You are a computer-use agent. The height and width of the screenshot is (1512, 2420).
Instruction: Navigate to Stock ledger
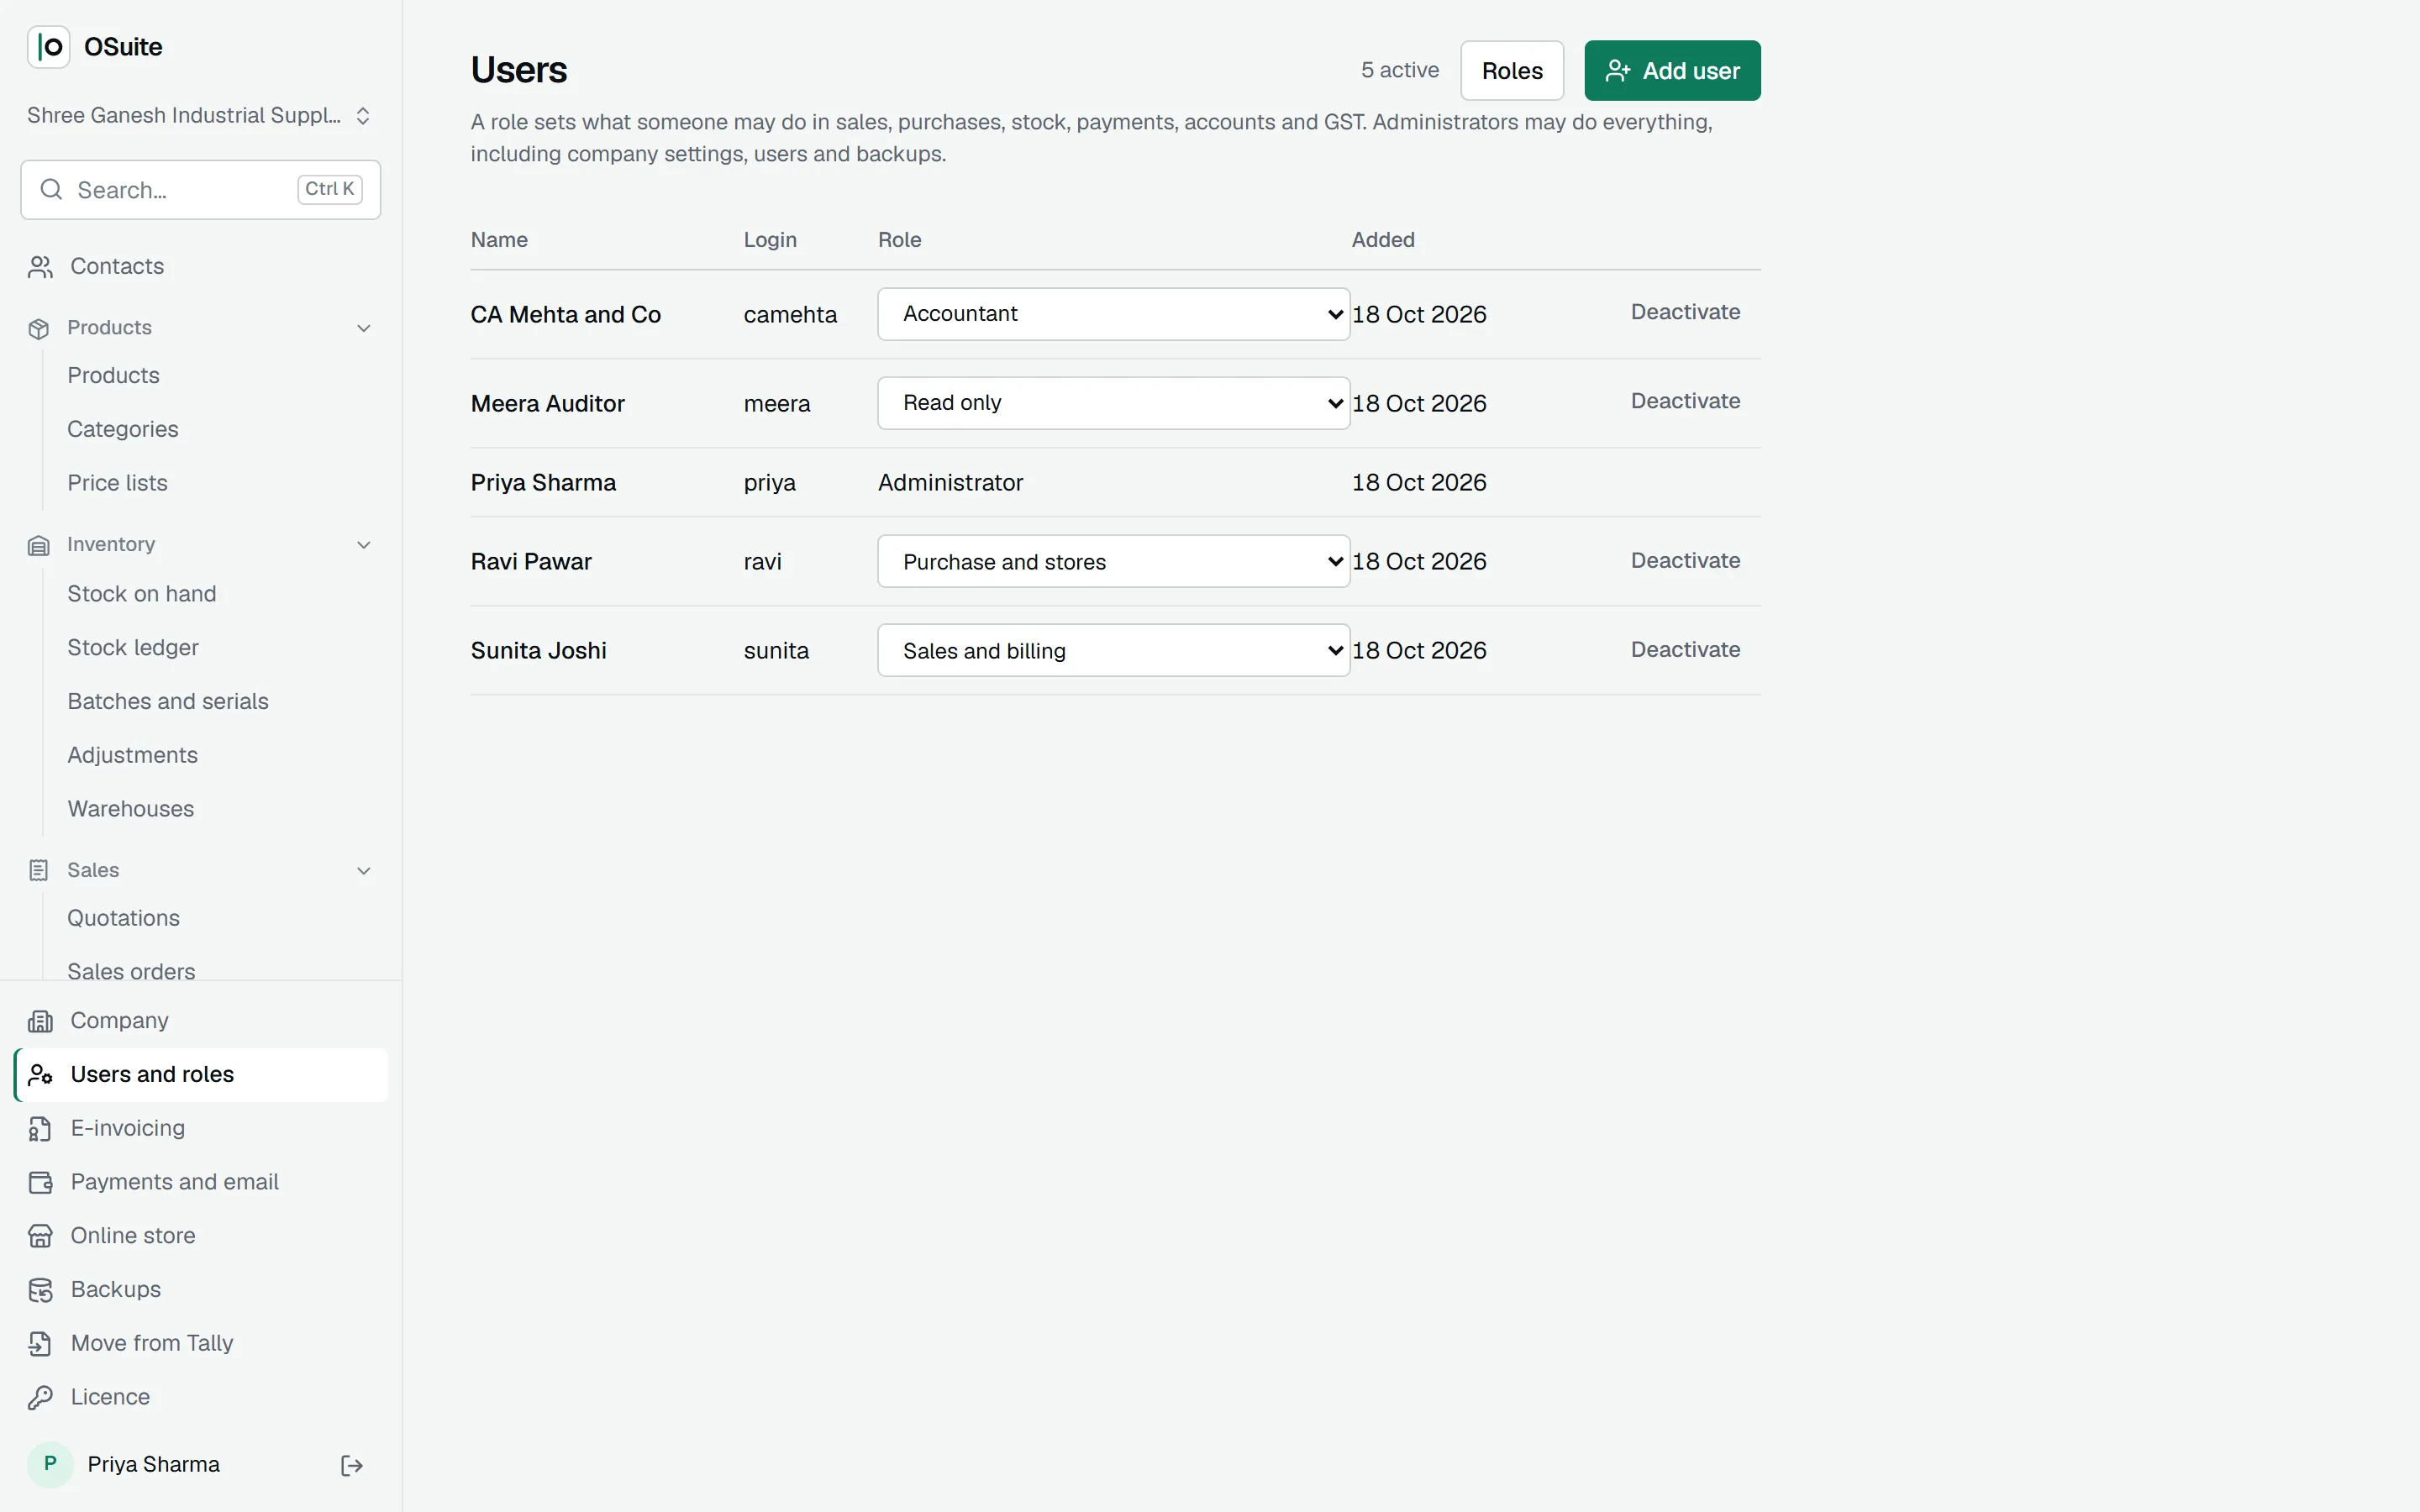[x=133, y=648]
